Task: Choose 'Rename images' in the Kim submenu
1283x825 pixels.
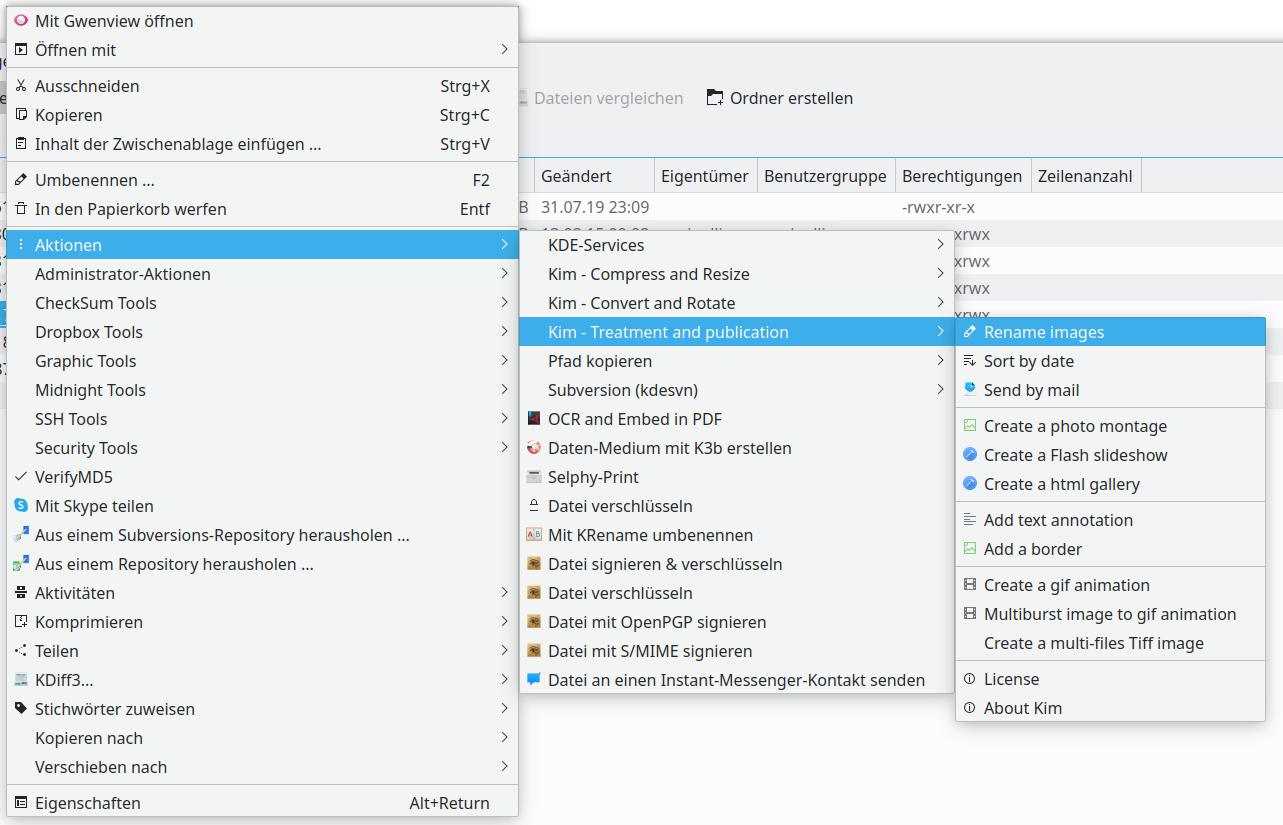Action: pos(1110,332)
